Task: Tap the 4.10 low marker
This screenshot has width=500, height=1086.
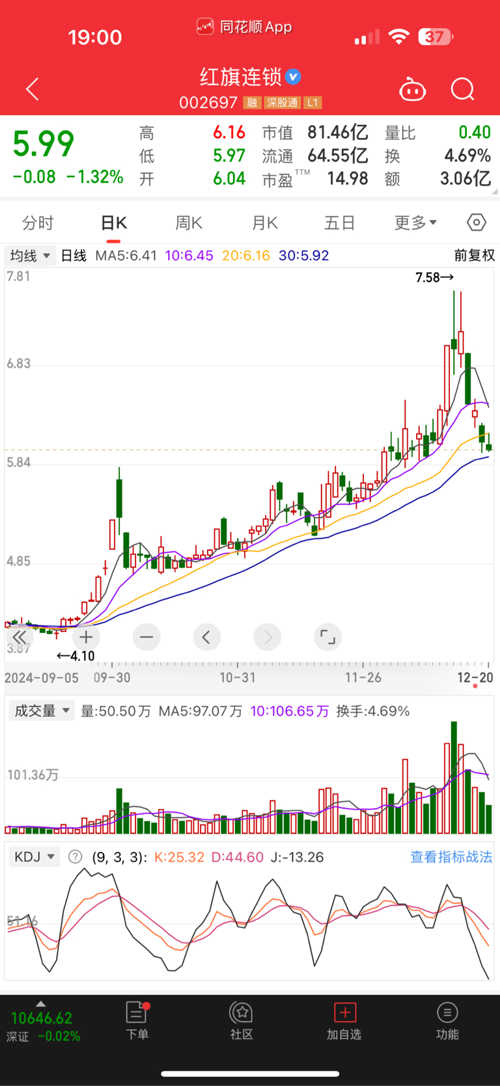Action: click(75, 656)
